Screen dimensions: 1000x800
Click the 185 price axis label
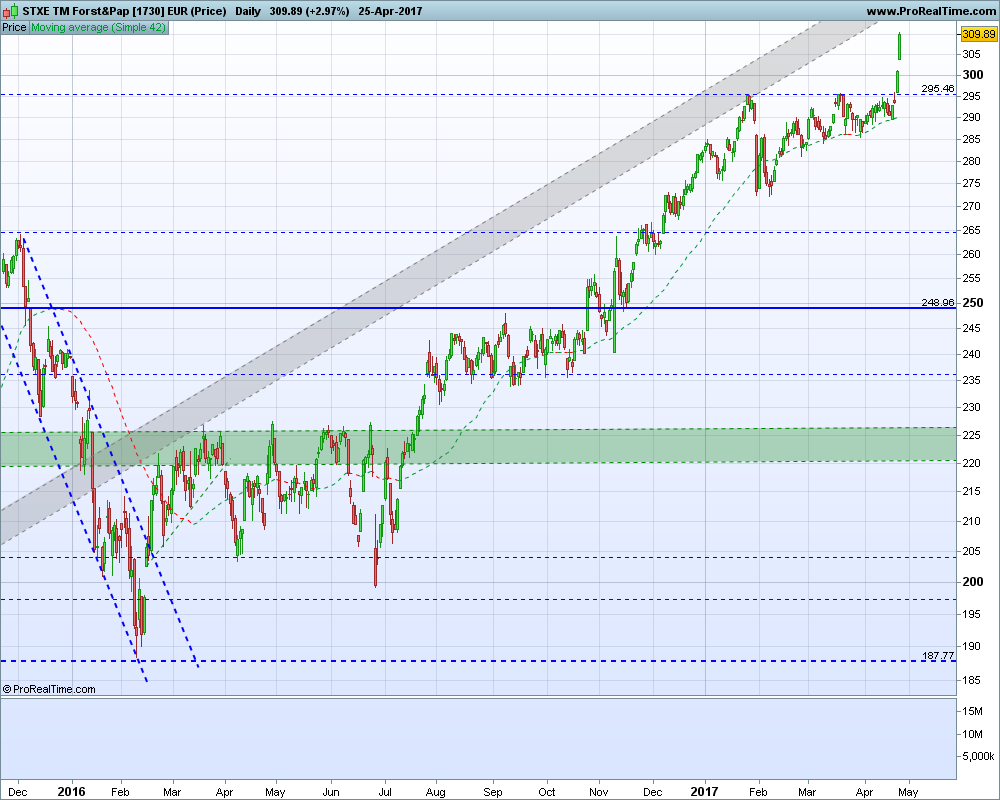pos(971,680)
